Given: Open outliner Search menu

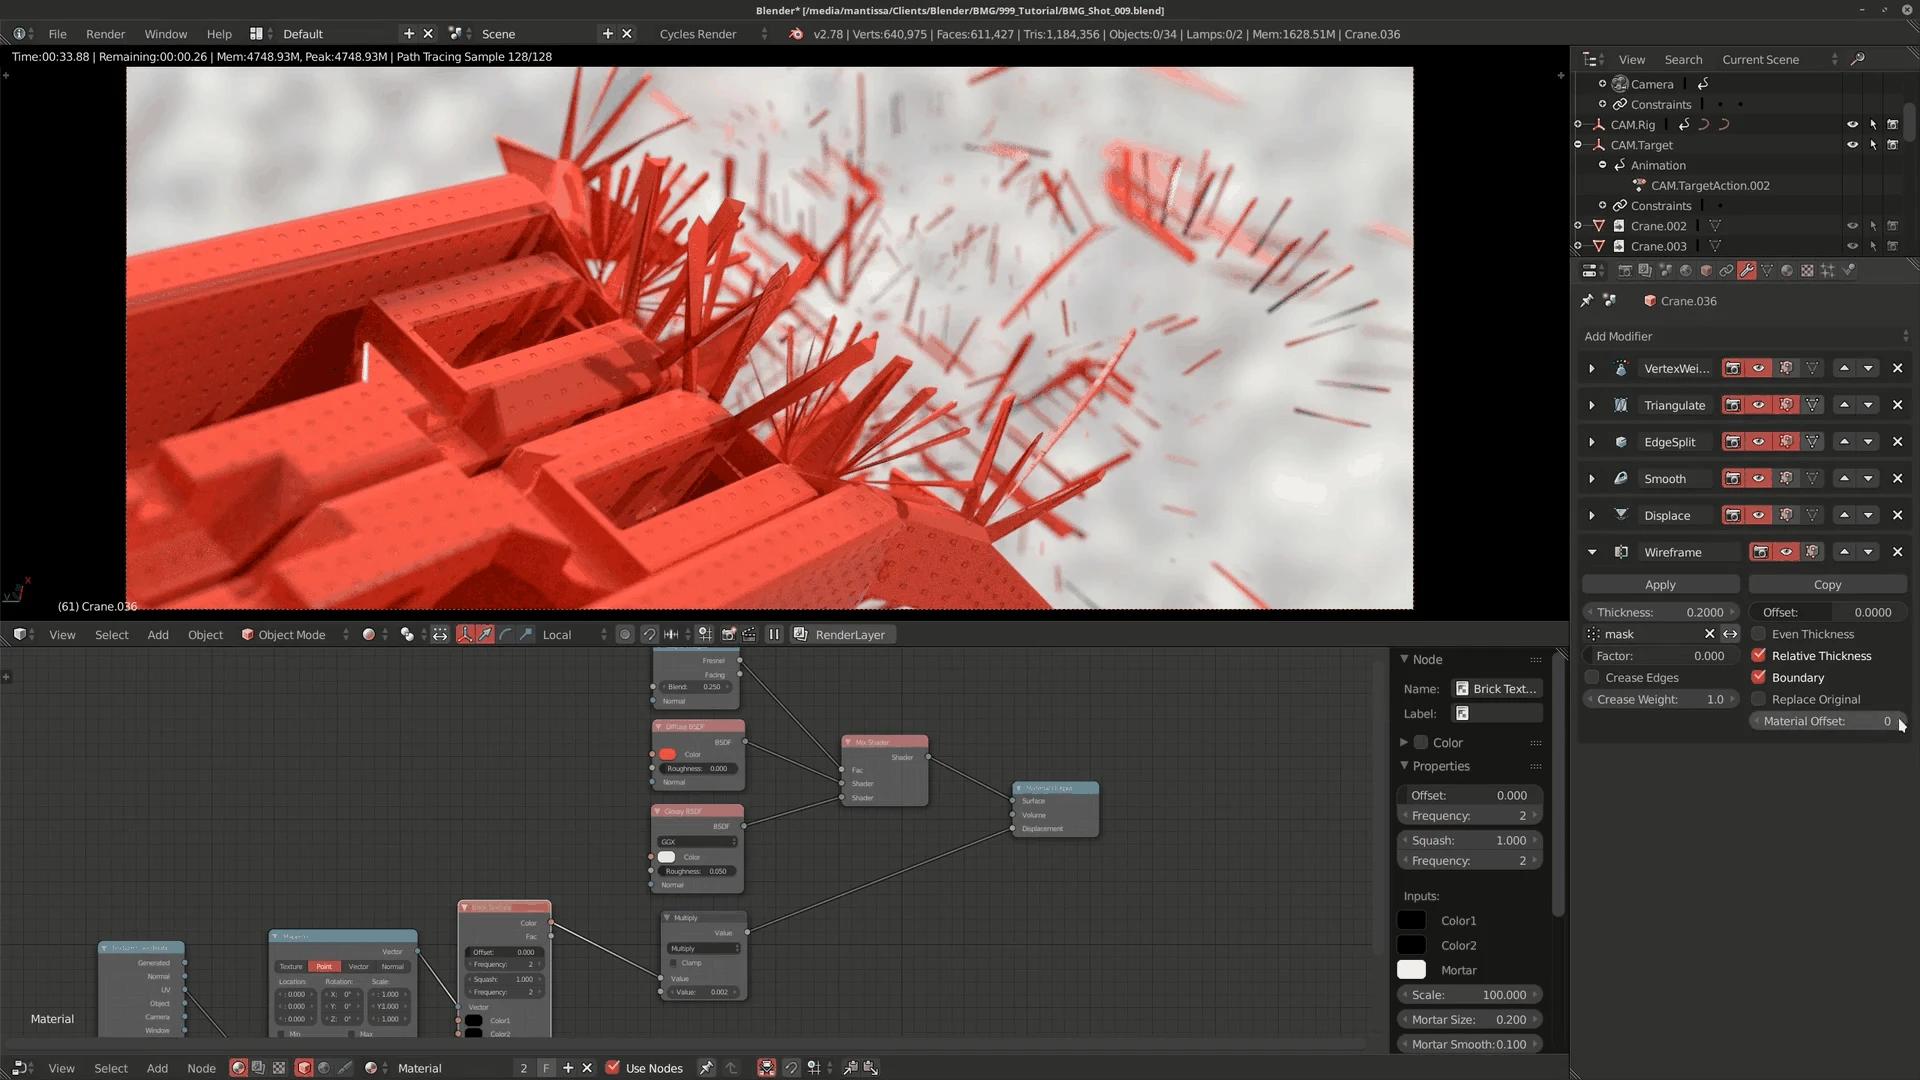Looking at the screenshot, I should point(1683,59).
